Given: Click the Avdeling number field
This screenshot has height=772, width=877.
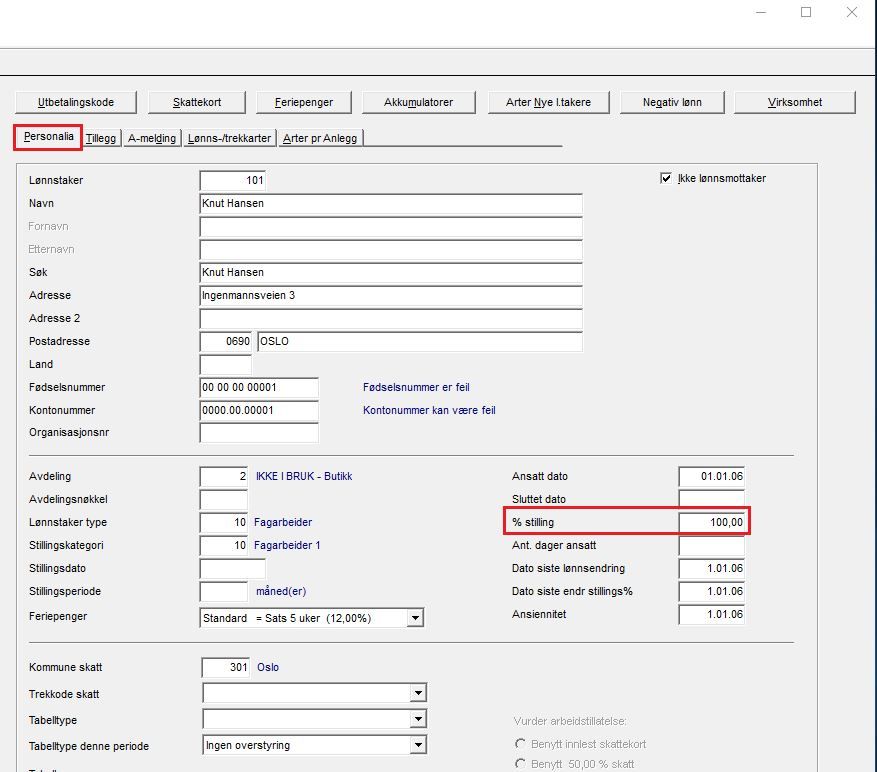Looking at the screenshot, I should point(224,477).
